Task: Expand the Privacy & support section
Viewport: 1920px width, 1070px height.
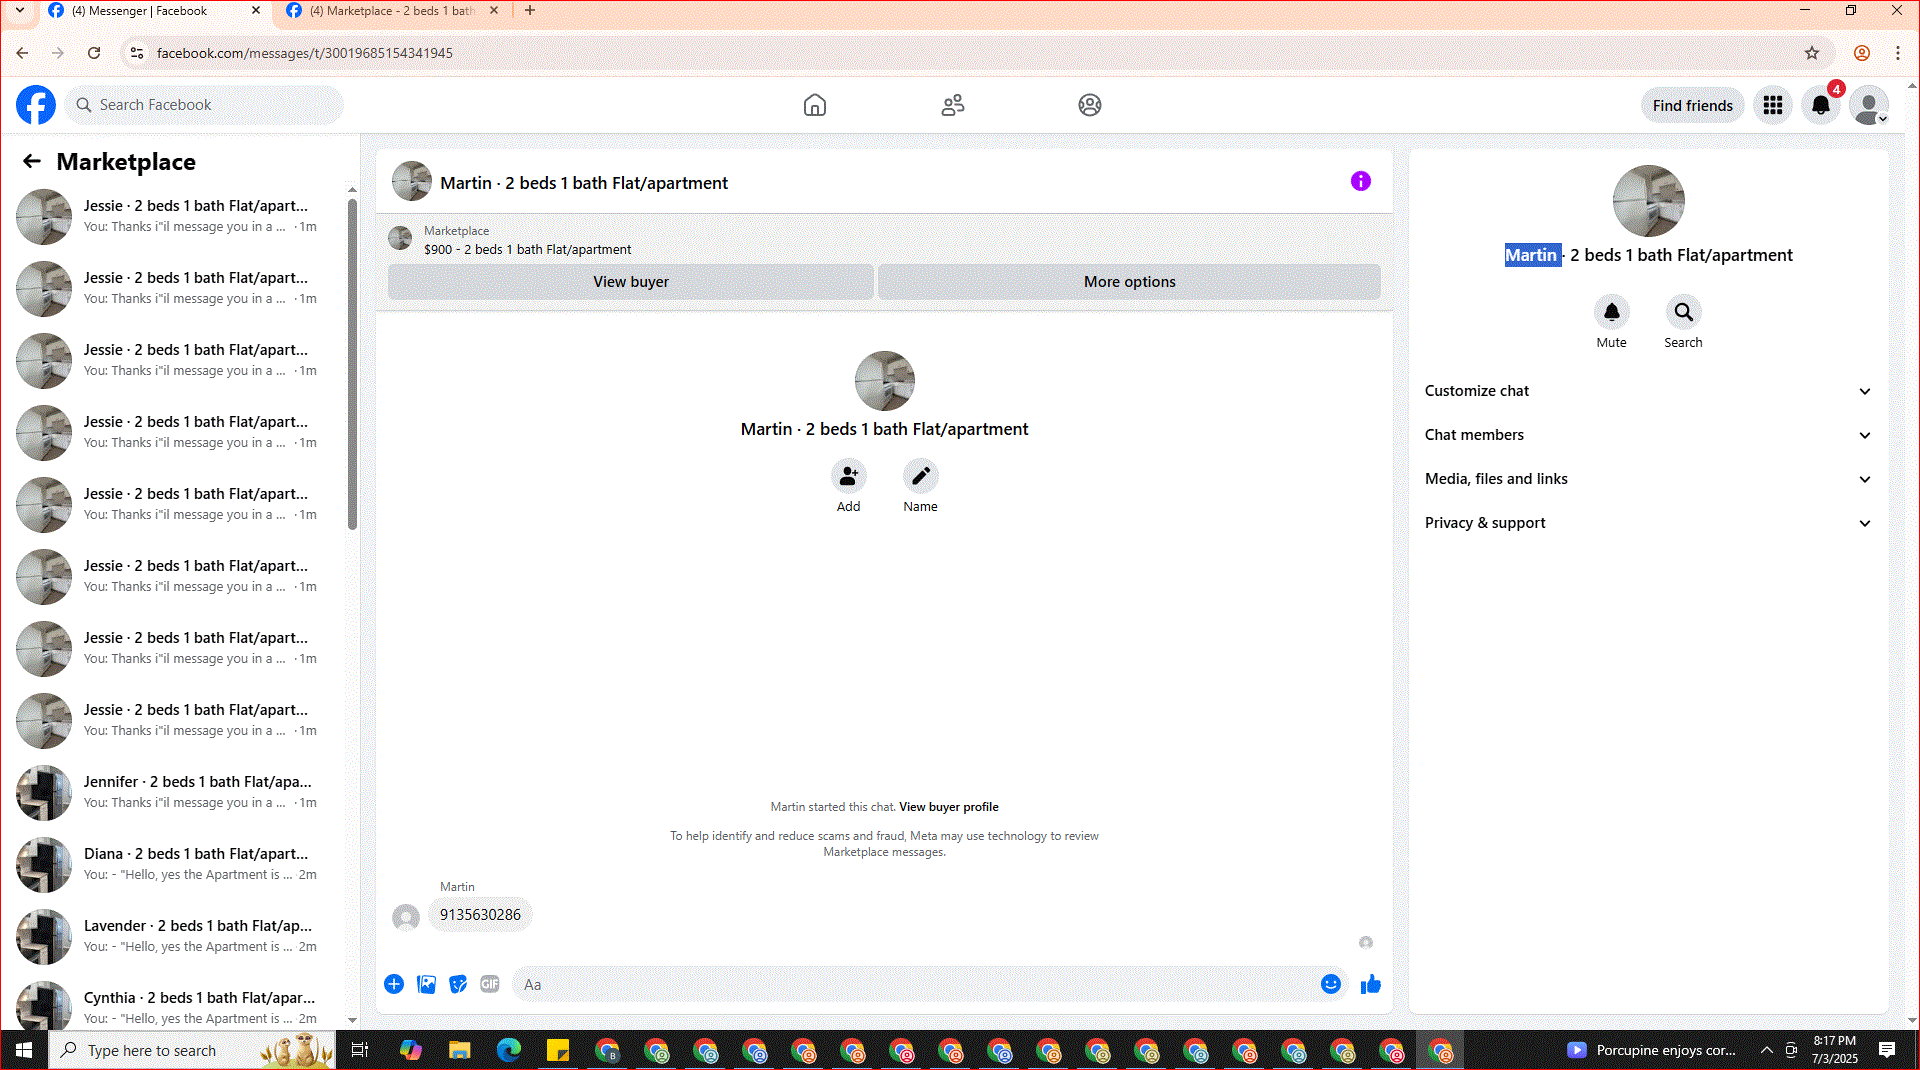Action: tap(1647, 523)
